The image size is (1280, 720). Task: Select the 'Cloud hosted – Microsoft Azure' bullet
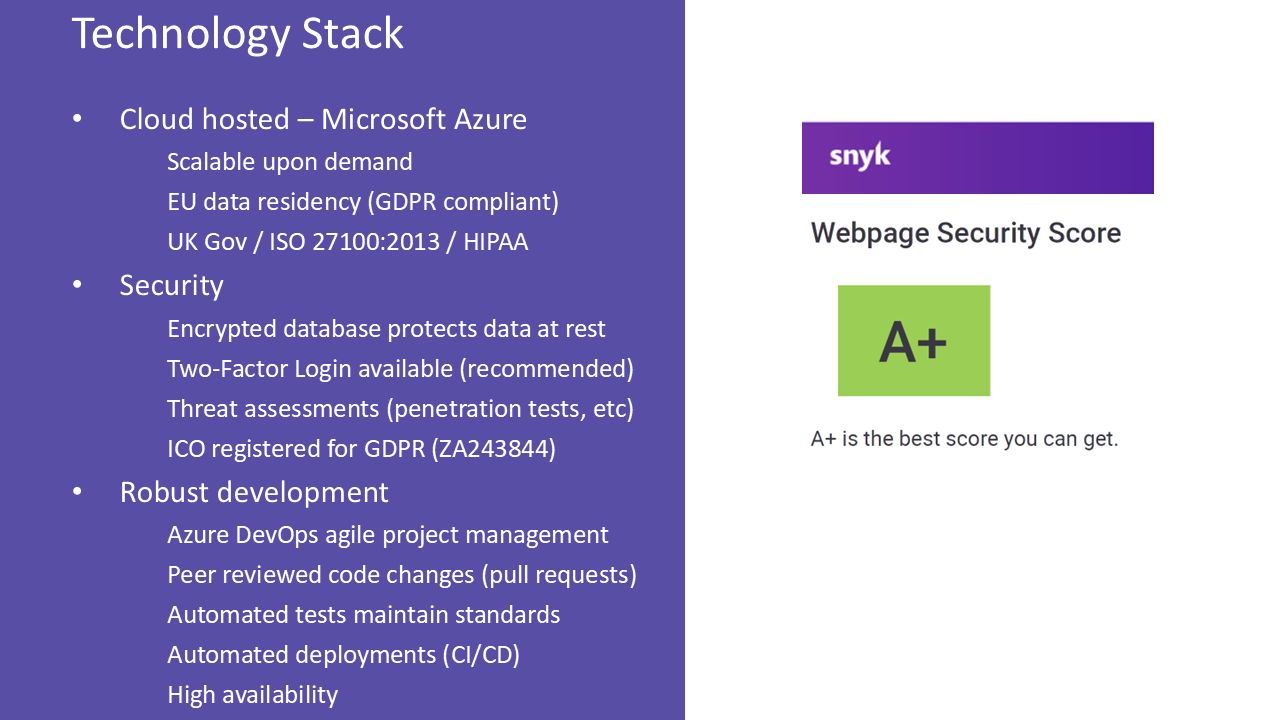[x=323, y=119]
